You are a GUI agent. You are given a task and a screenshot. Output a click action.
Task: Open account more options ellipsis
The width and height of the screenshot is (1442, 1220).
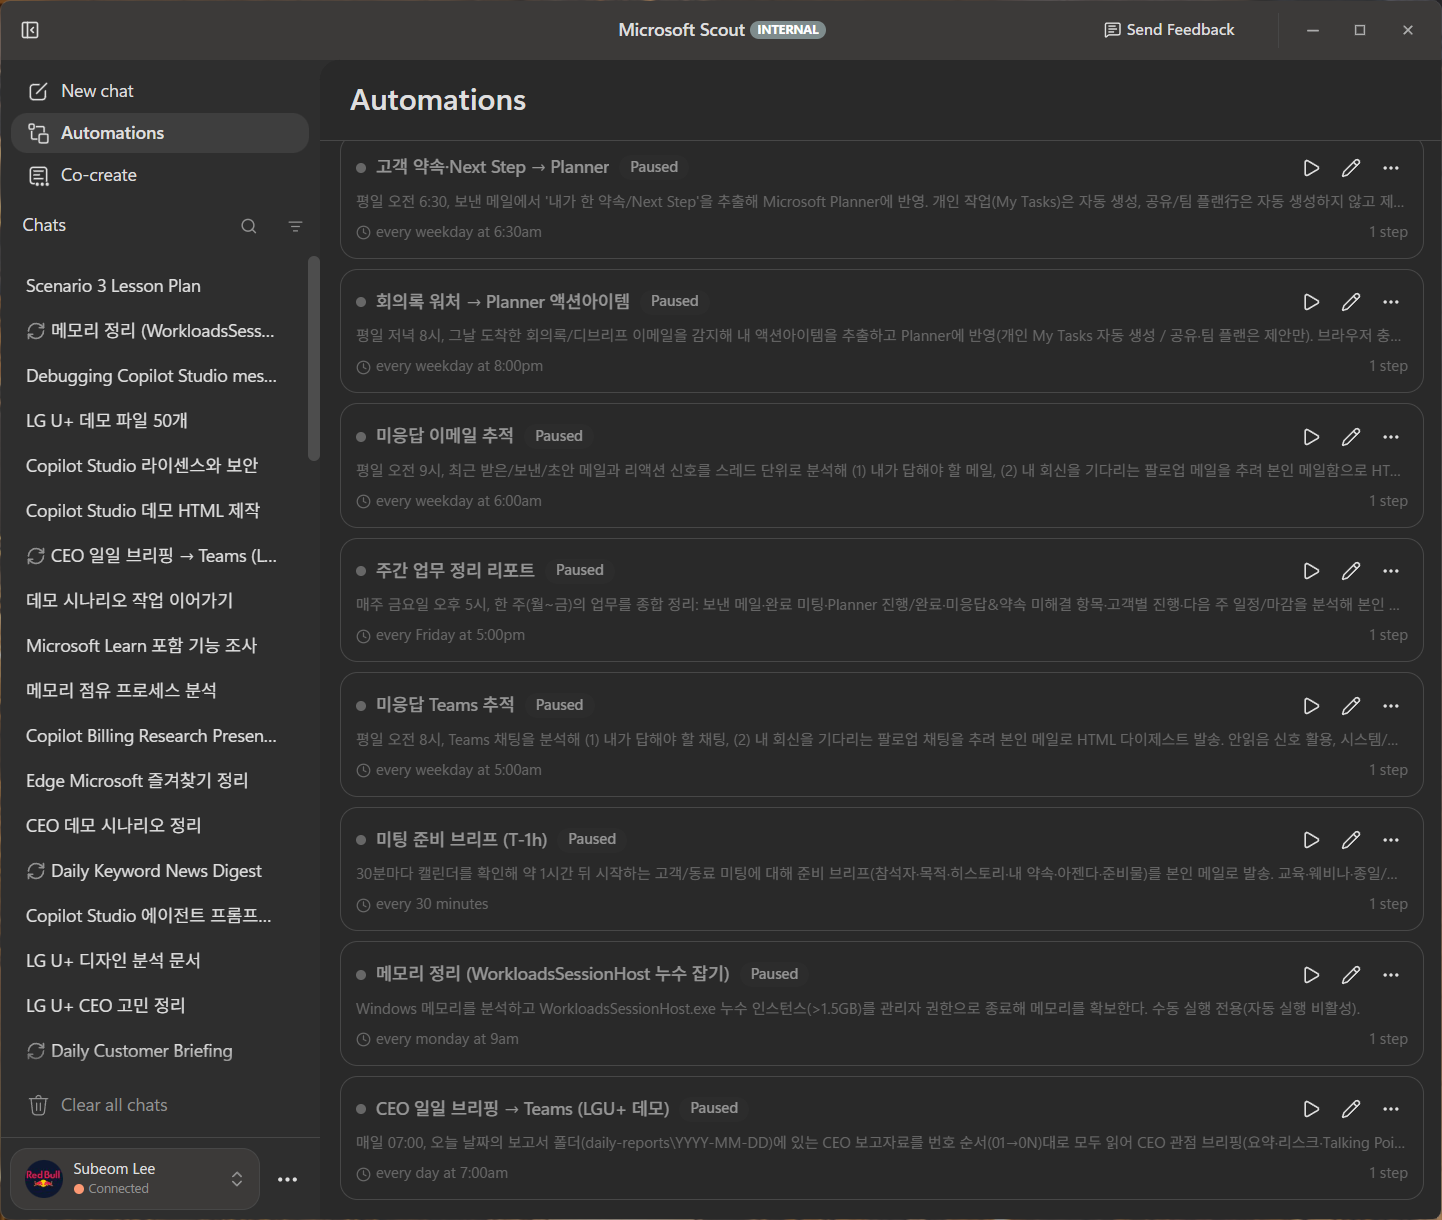(288, 1179)
